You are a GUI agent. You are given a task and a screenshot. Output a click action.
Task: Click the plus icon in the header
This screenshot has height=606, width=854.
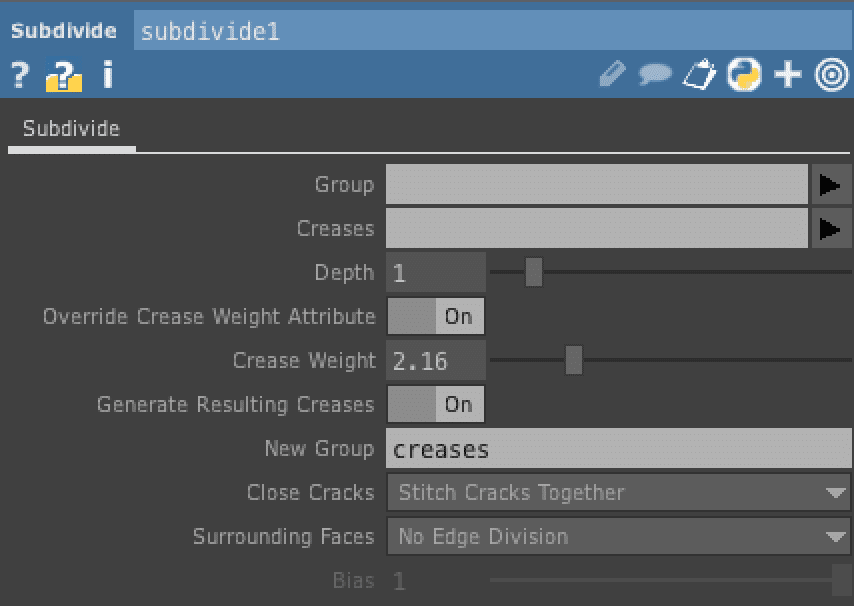pyautogui.click(x=788, y=75)
